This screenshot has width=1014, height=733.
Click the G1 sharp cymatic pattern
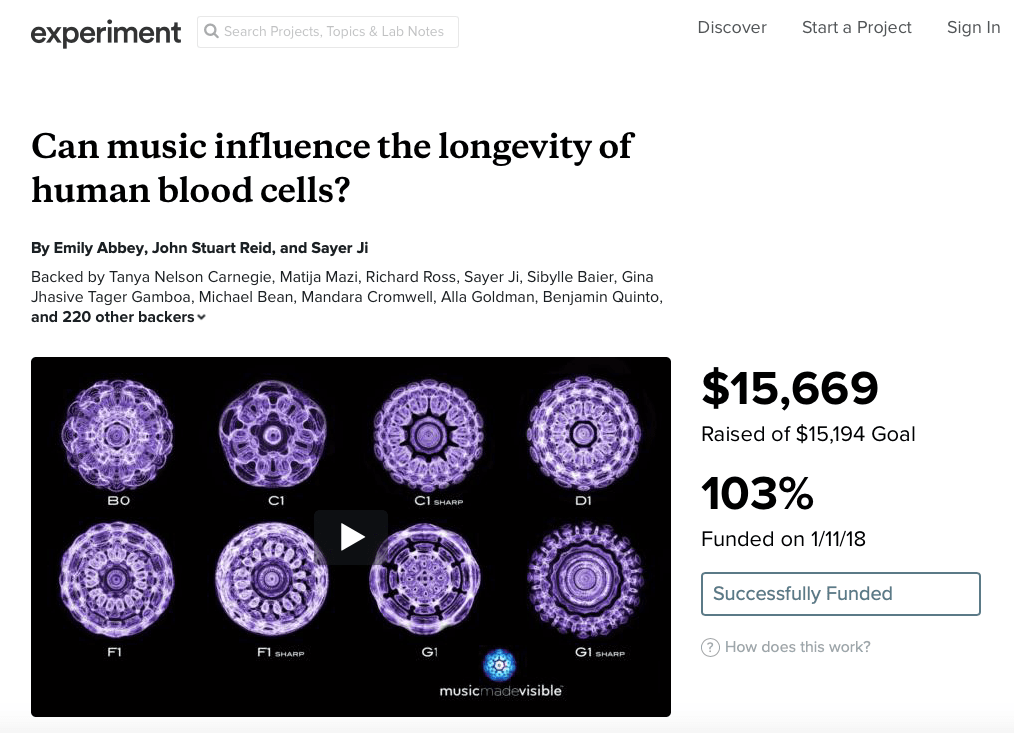[584, 580]
